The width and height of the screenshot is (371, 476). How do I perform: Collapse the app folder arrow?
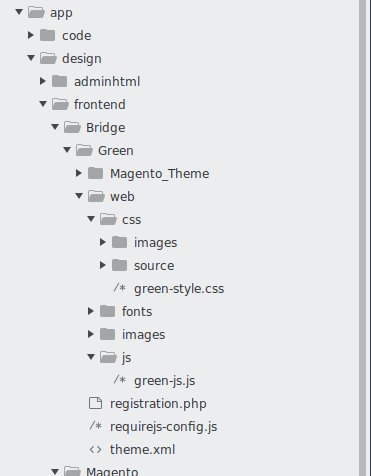[x=19, y=12]
